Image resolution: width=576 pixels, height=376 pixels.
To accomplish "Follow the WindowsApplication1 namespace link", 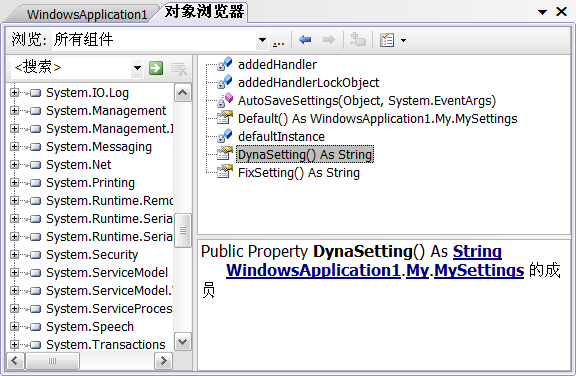I will pos(313,271).
